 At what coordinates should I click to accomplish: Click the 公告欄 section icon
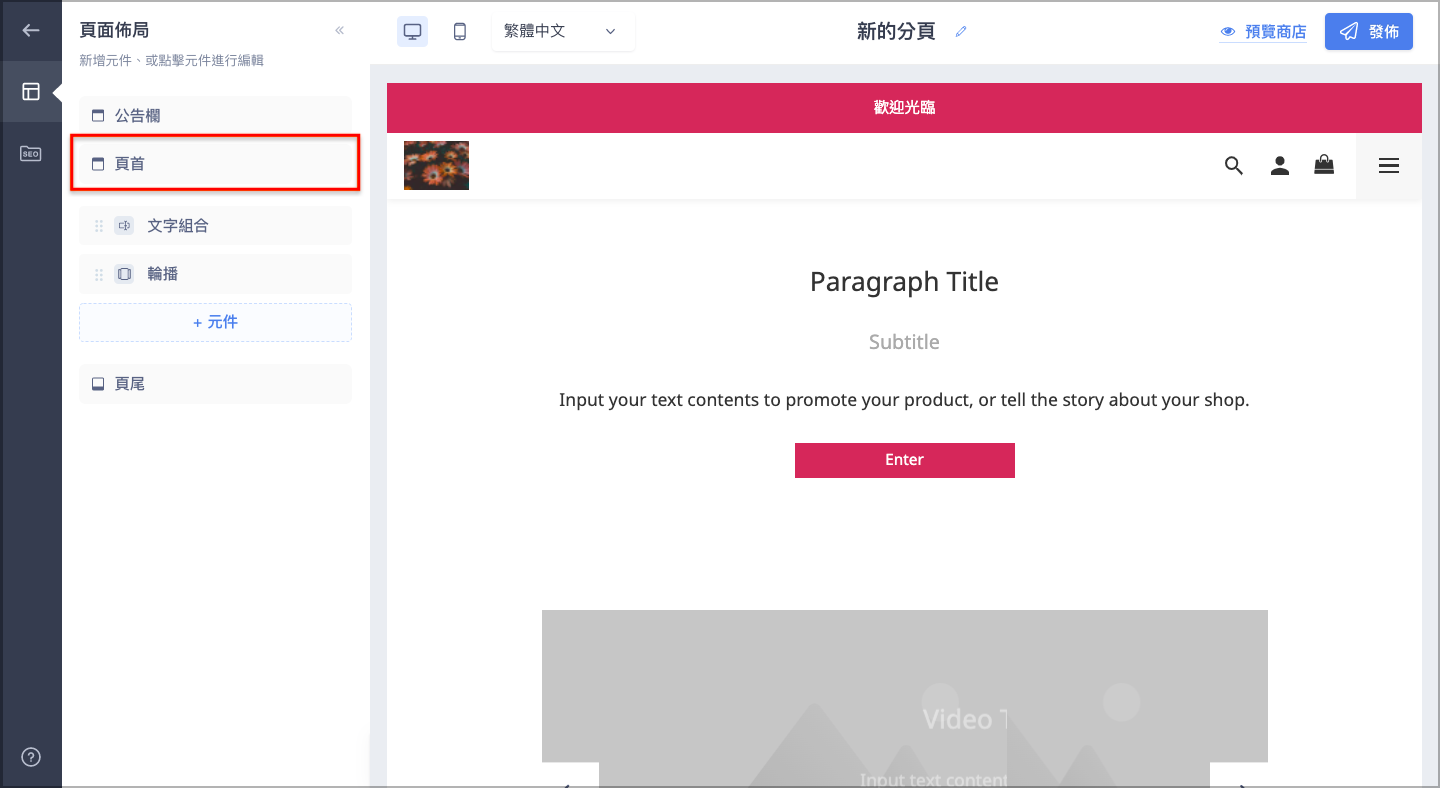pos(98,116)
